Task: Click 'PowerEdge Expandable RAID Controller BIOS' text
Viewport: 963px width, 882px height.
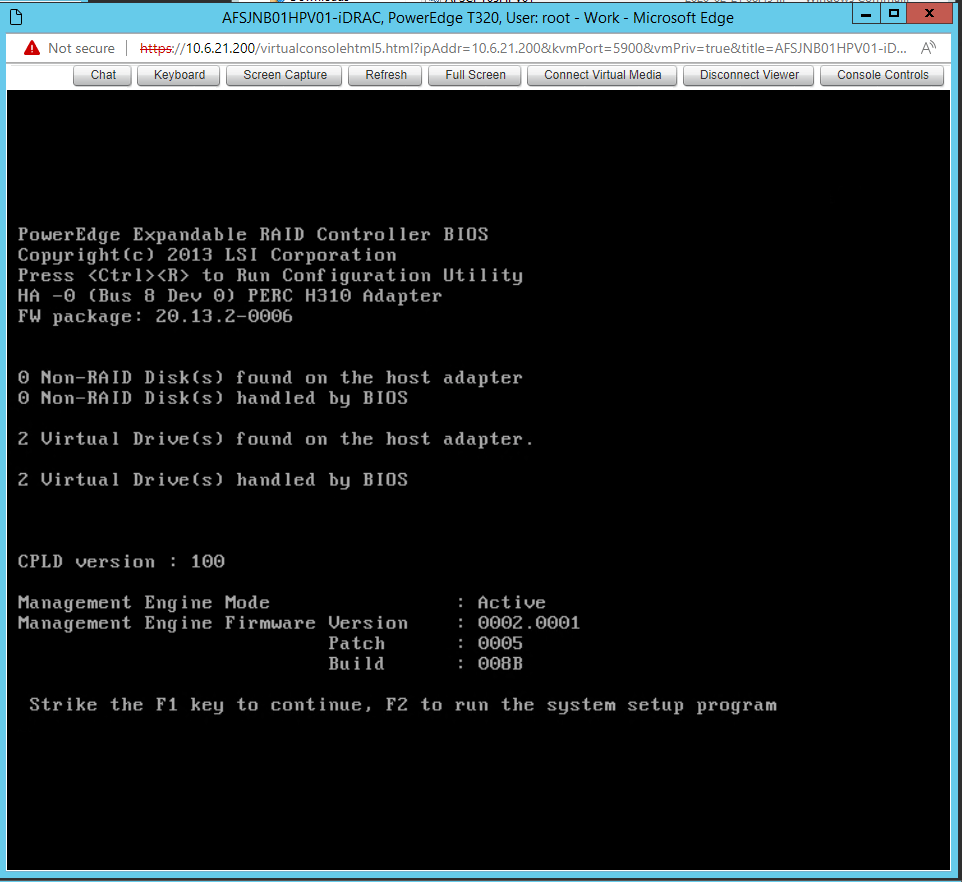Action: (x=253, y=234)
